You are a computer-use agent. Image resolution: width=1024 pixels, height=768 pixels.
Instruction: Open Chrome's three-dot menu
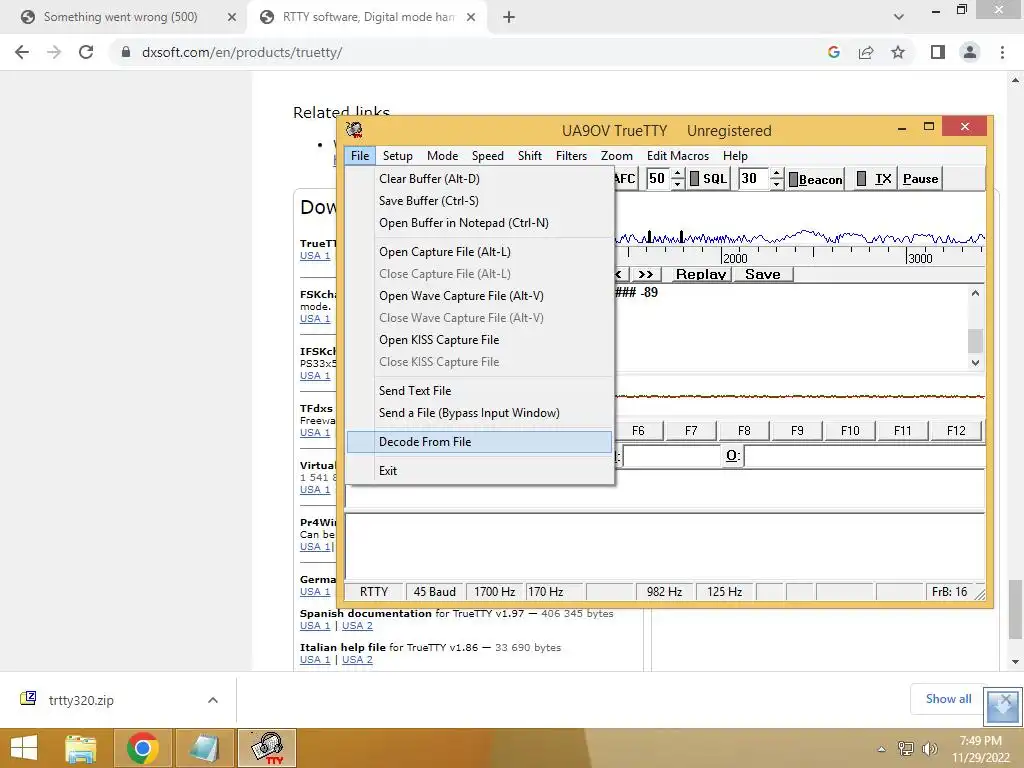point(1002,52)
